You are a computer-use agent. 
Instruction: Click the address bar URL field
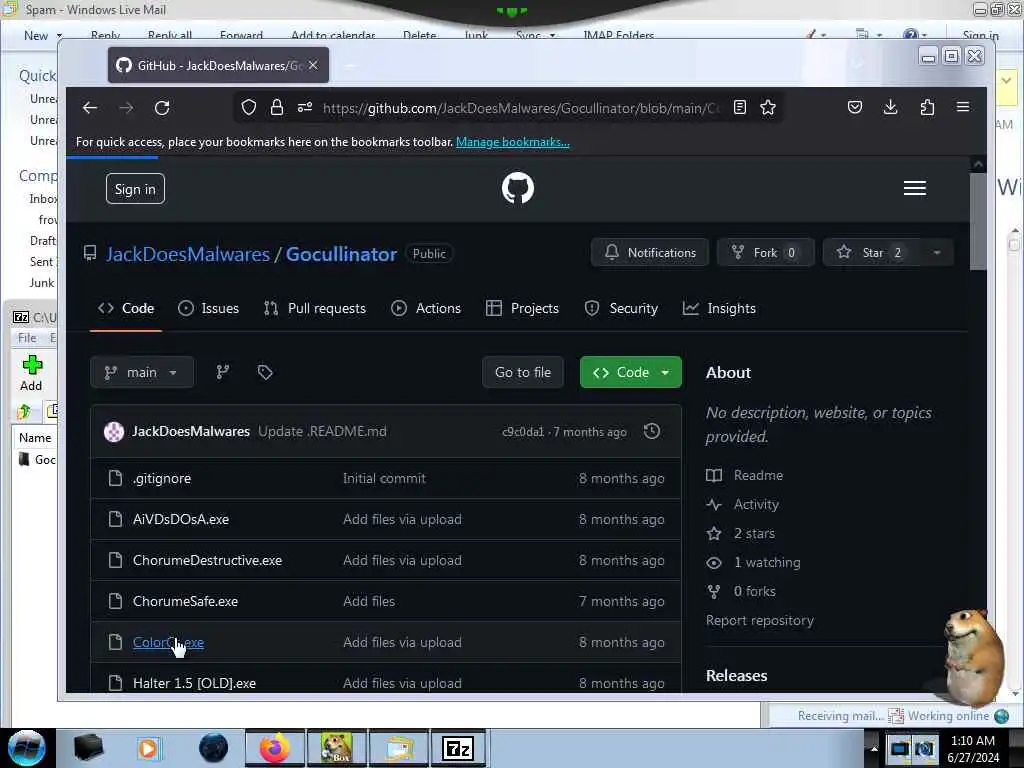click(x=520, y=108)
